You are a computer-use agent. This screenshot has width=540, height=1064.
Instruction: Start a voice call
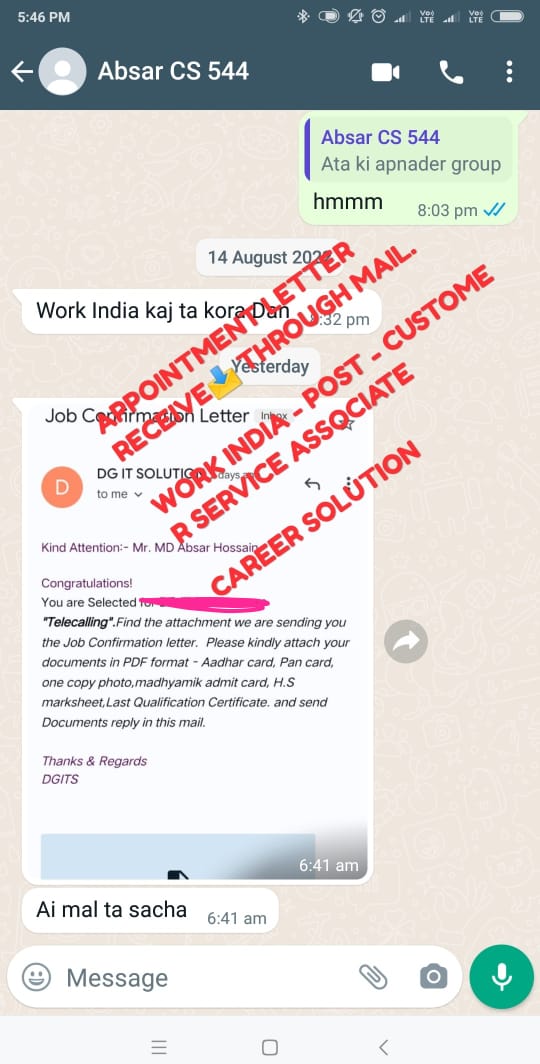pyautogui.click(x=451, y=72)
